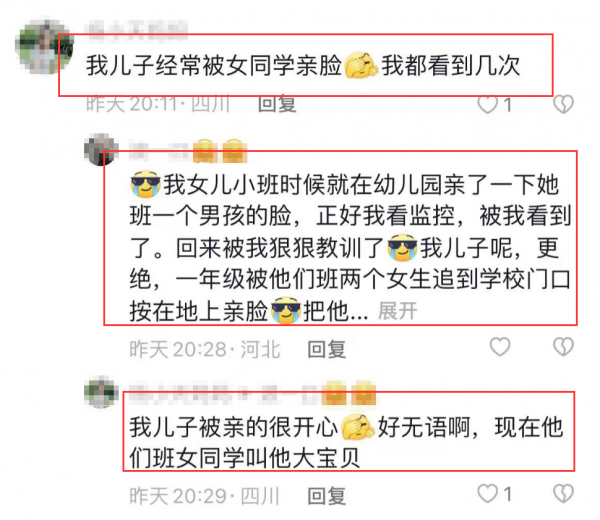This screenshot has height=520, width=600.
Task: Open the second commenter's blurred username
Action: pyautogui.click(x=188, y=151)
